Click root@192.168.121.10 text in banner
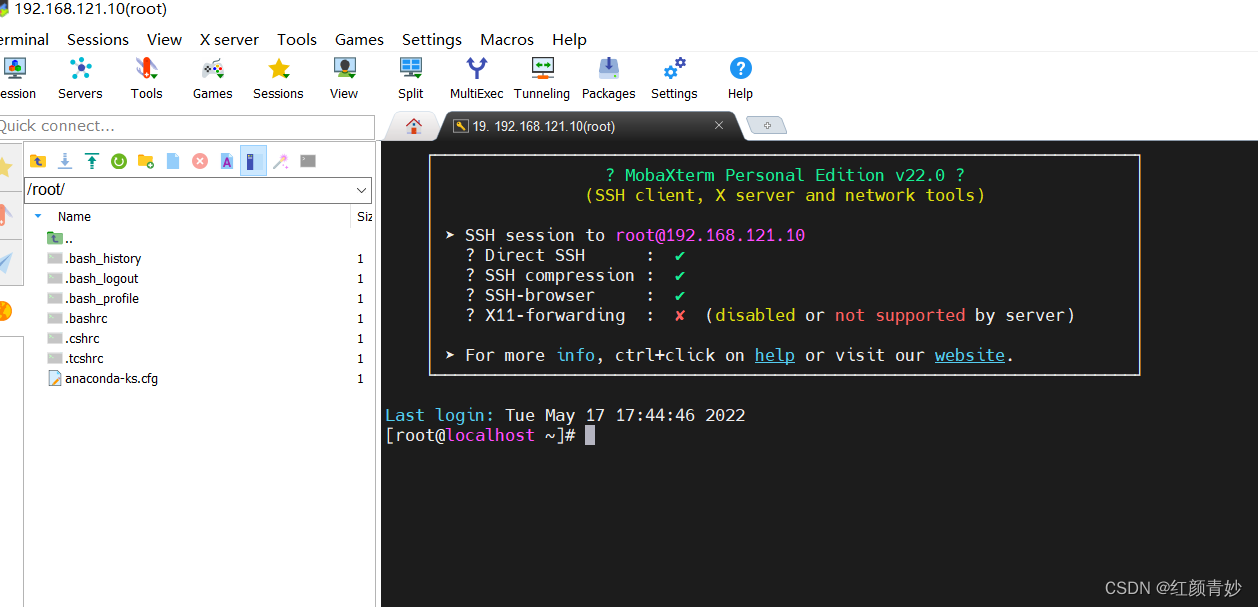1258x607 pixels. pyautogui.click(x=710, y=235)
